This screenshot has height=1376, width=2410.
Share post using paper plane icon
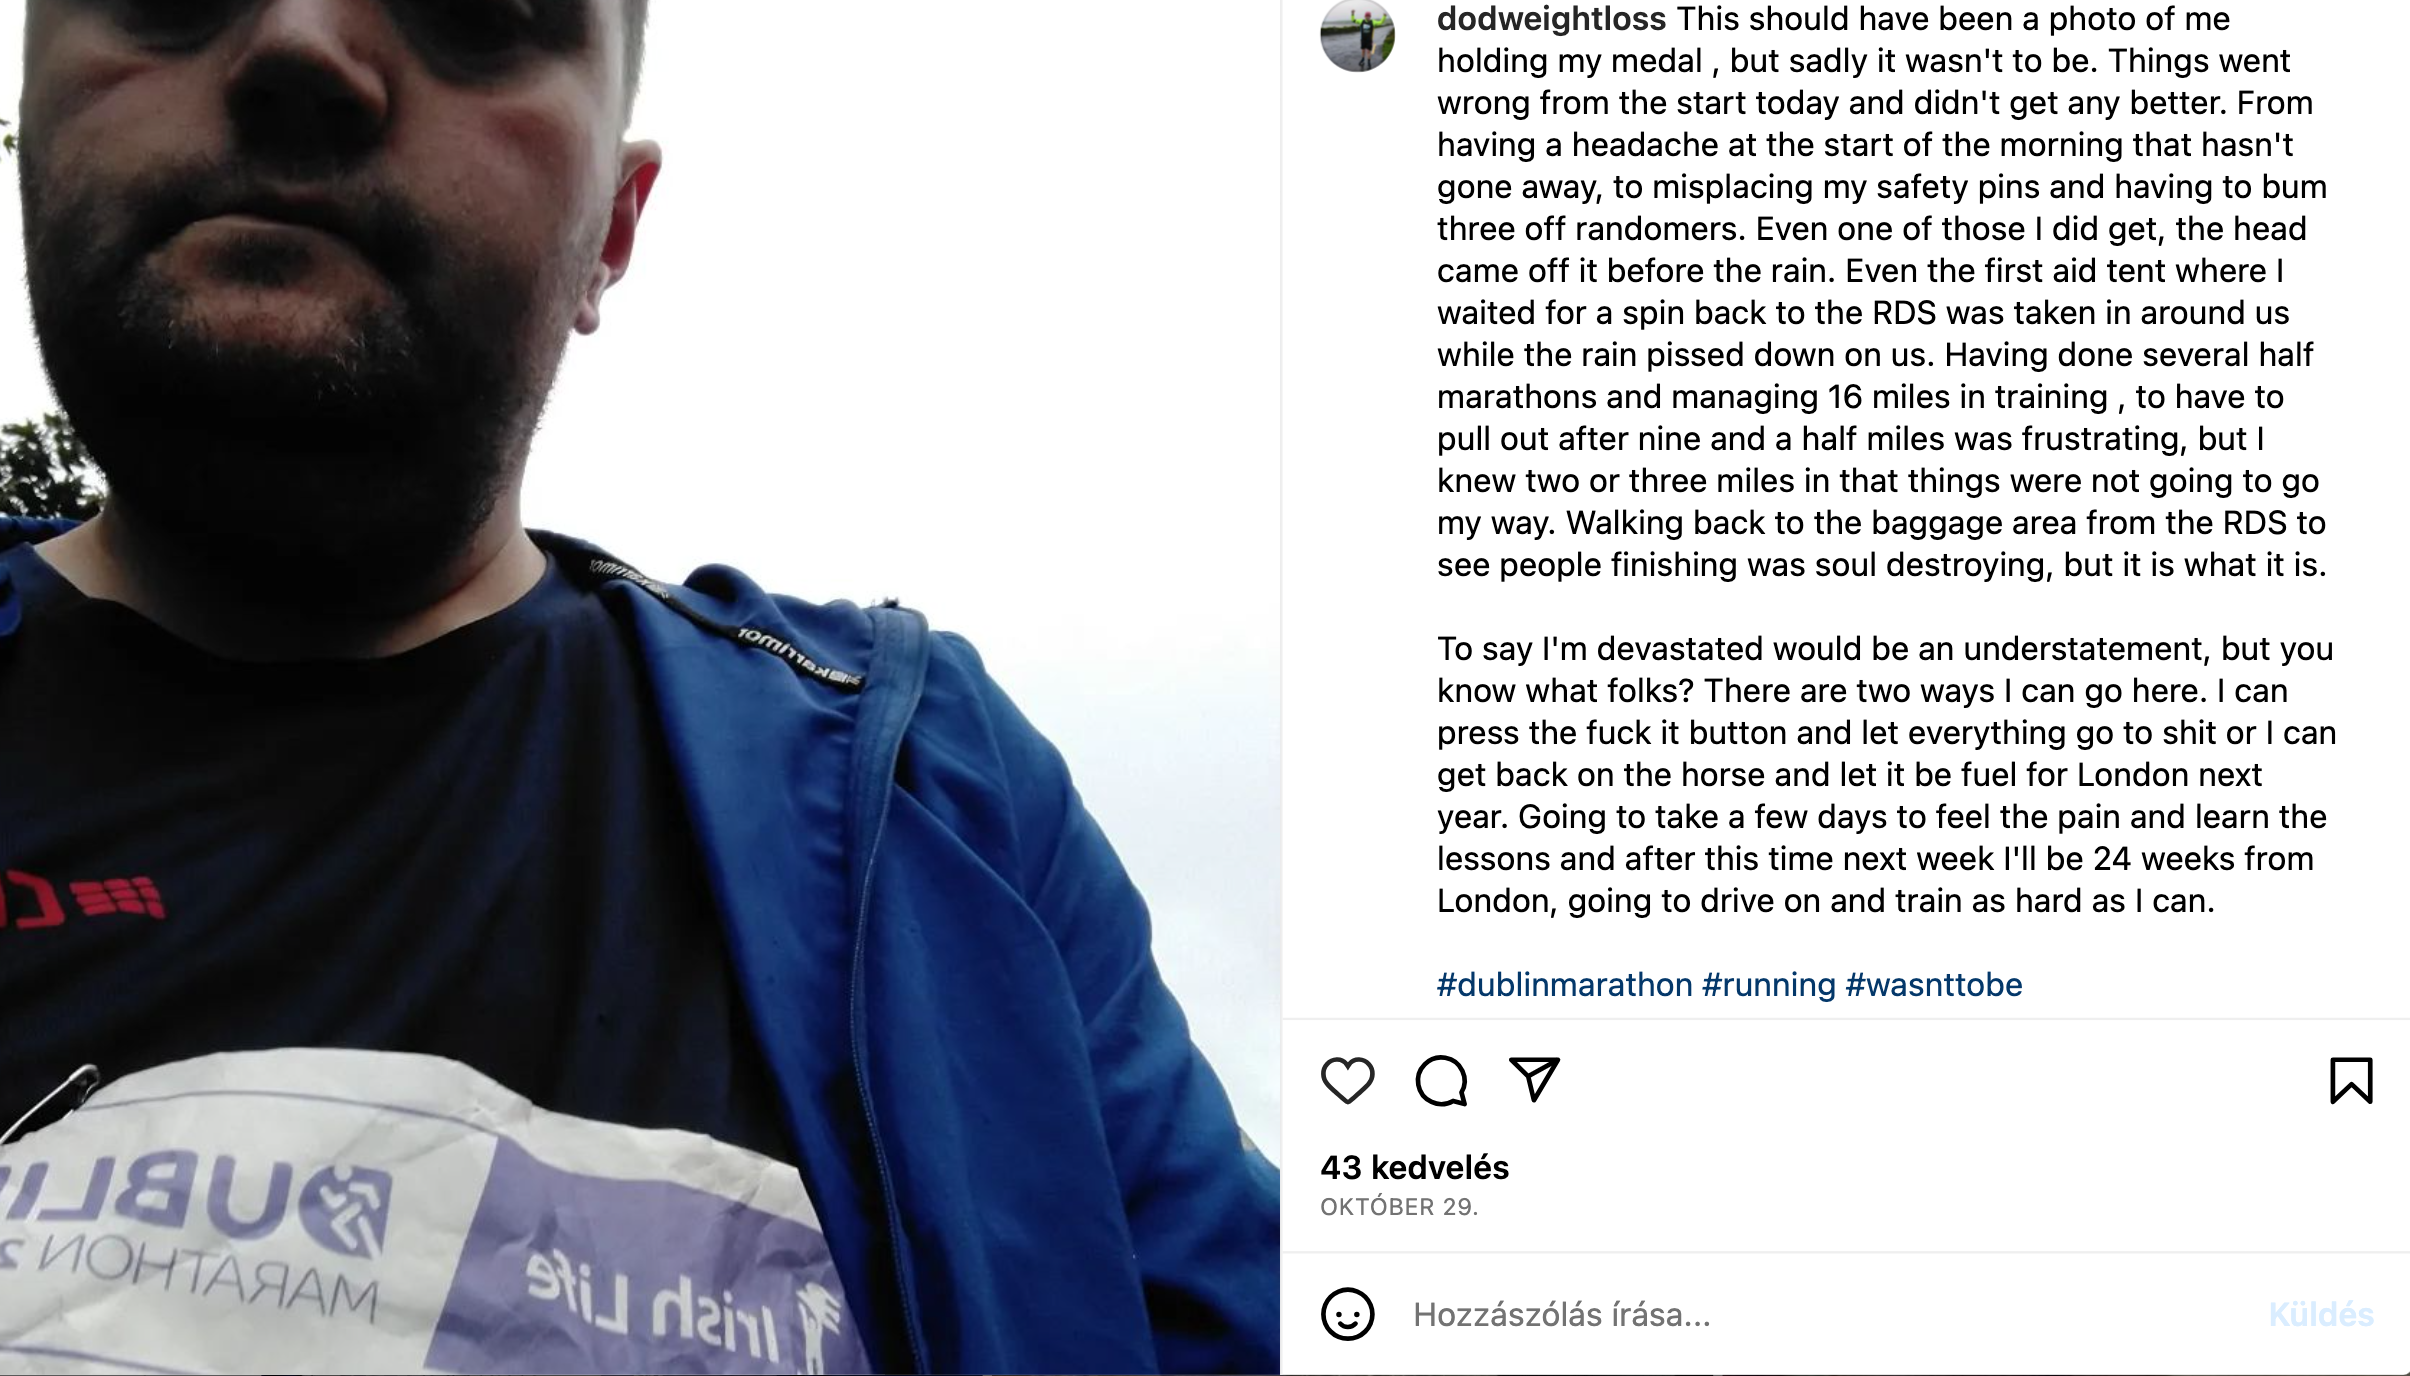(x=1534, y=1080)
